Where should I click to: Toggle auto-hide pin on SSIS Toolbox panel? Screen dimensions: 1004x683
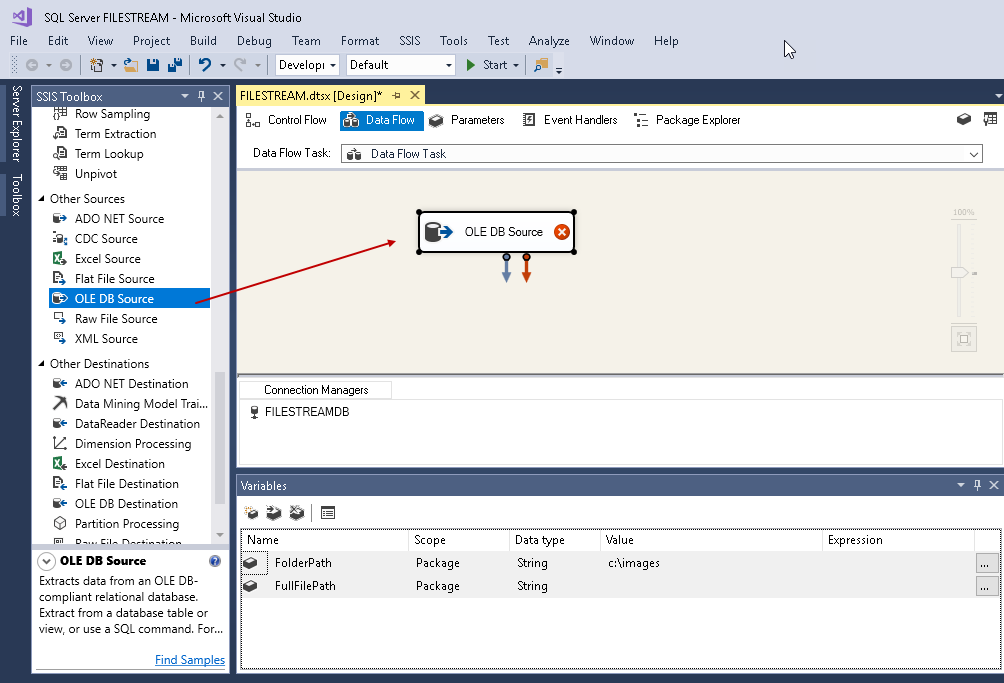(x=201, y=96)
